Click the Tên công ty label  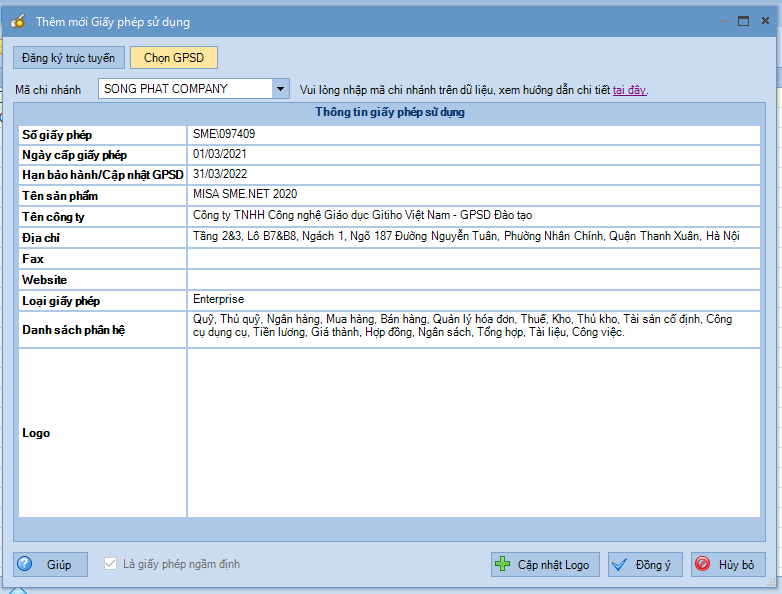[53, 217]
